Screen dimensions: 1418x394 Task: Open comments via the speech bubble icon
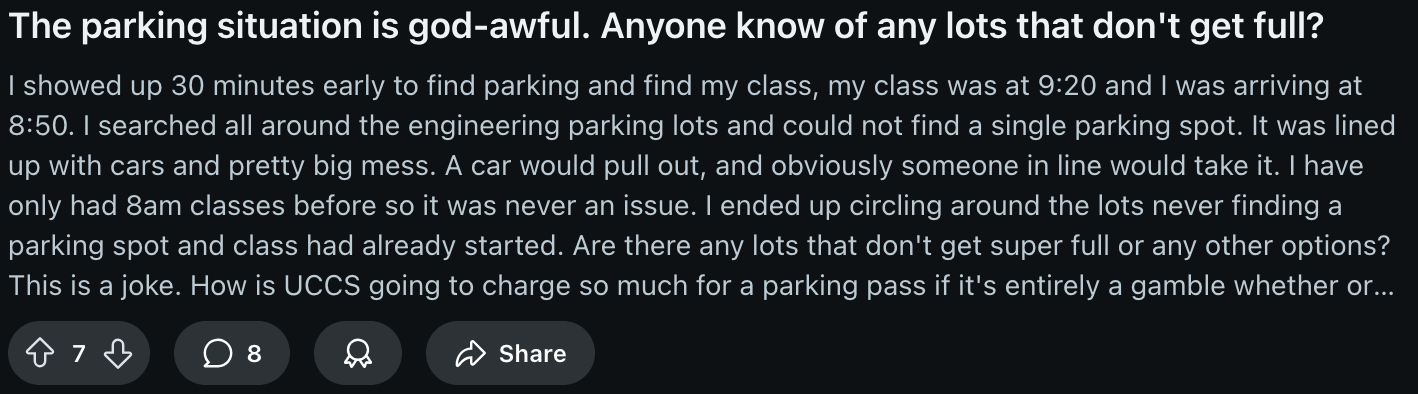216,353
